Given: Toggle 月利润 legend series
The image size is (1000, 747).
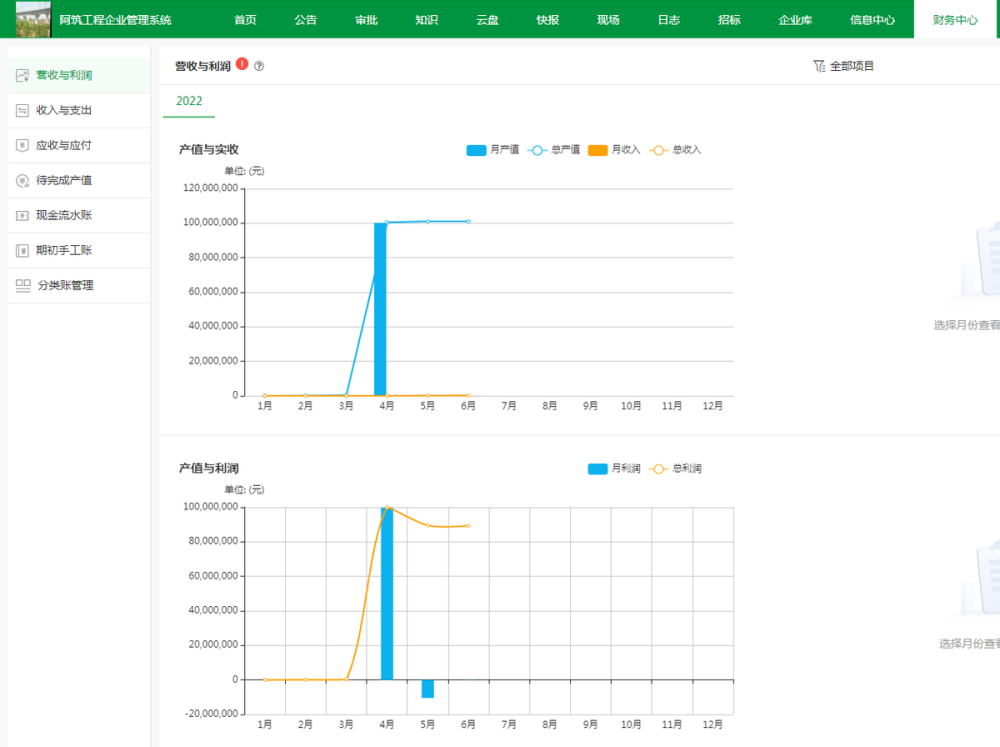Looking at the screenshot, I should pyautogui.click(x=614, y=469).
